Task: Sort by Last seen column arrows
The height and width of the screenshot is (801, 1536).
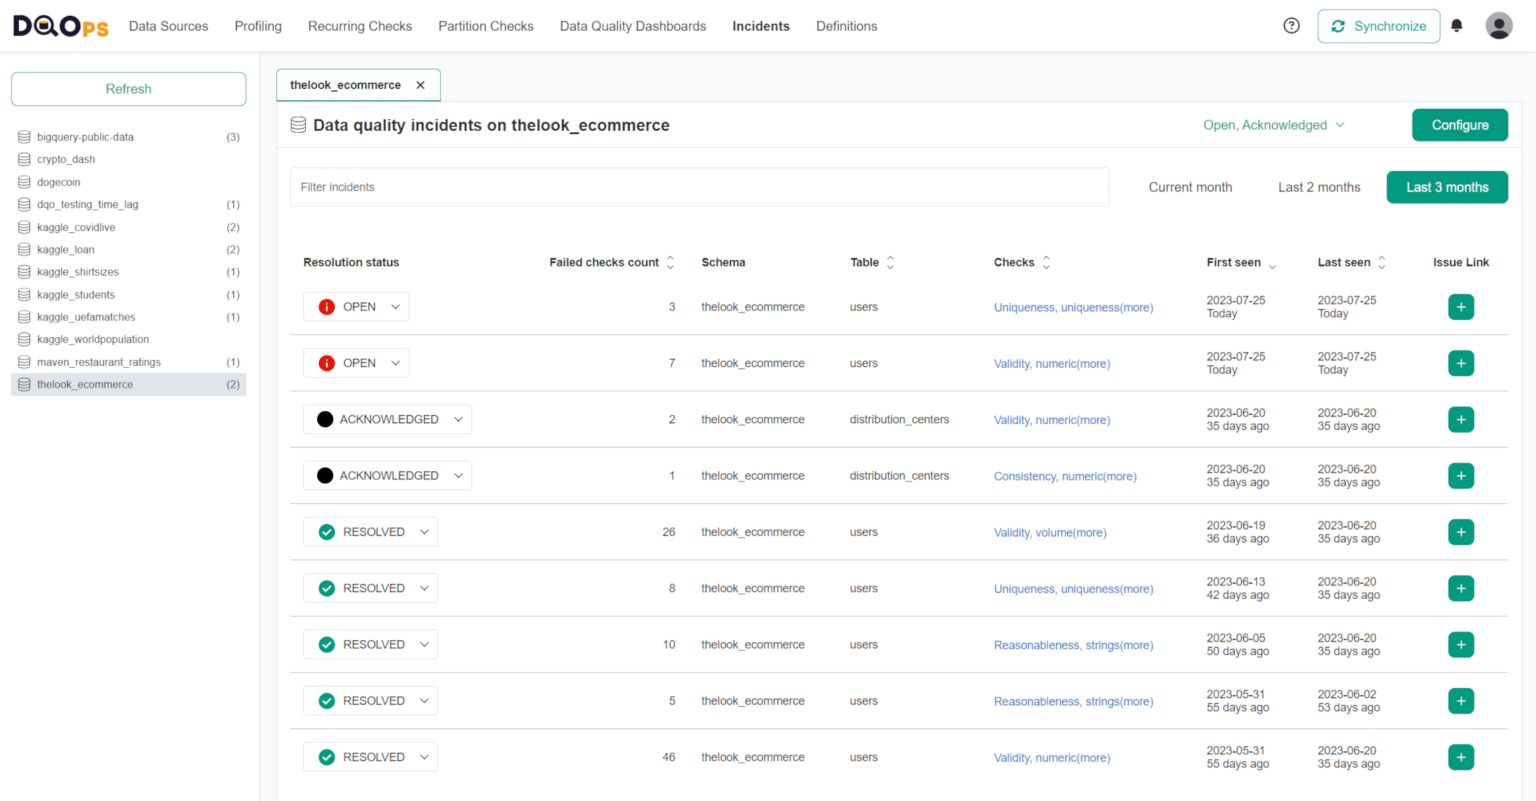Action: point(1381,262)
